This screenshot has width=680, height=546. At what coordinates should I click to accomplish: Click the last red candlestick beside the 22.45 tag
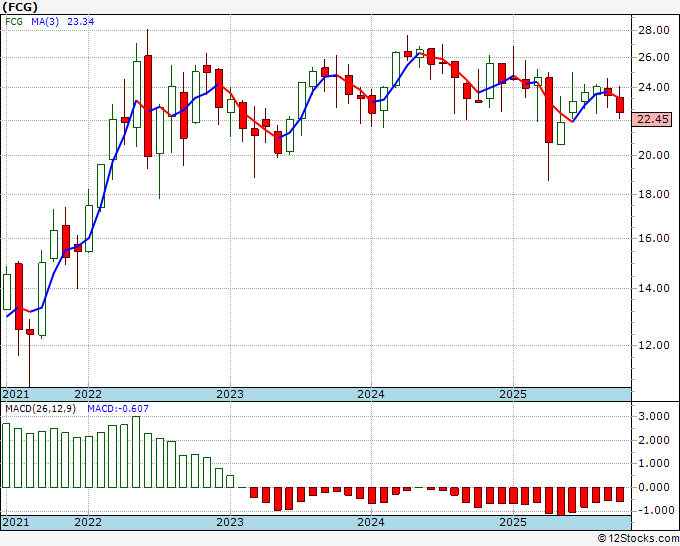click(620, 105)
